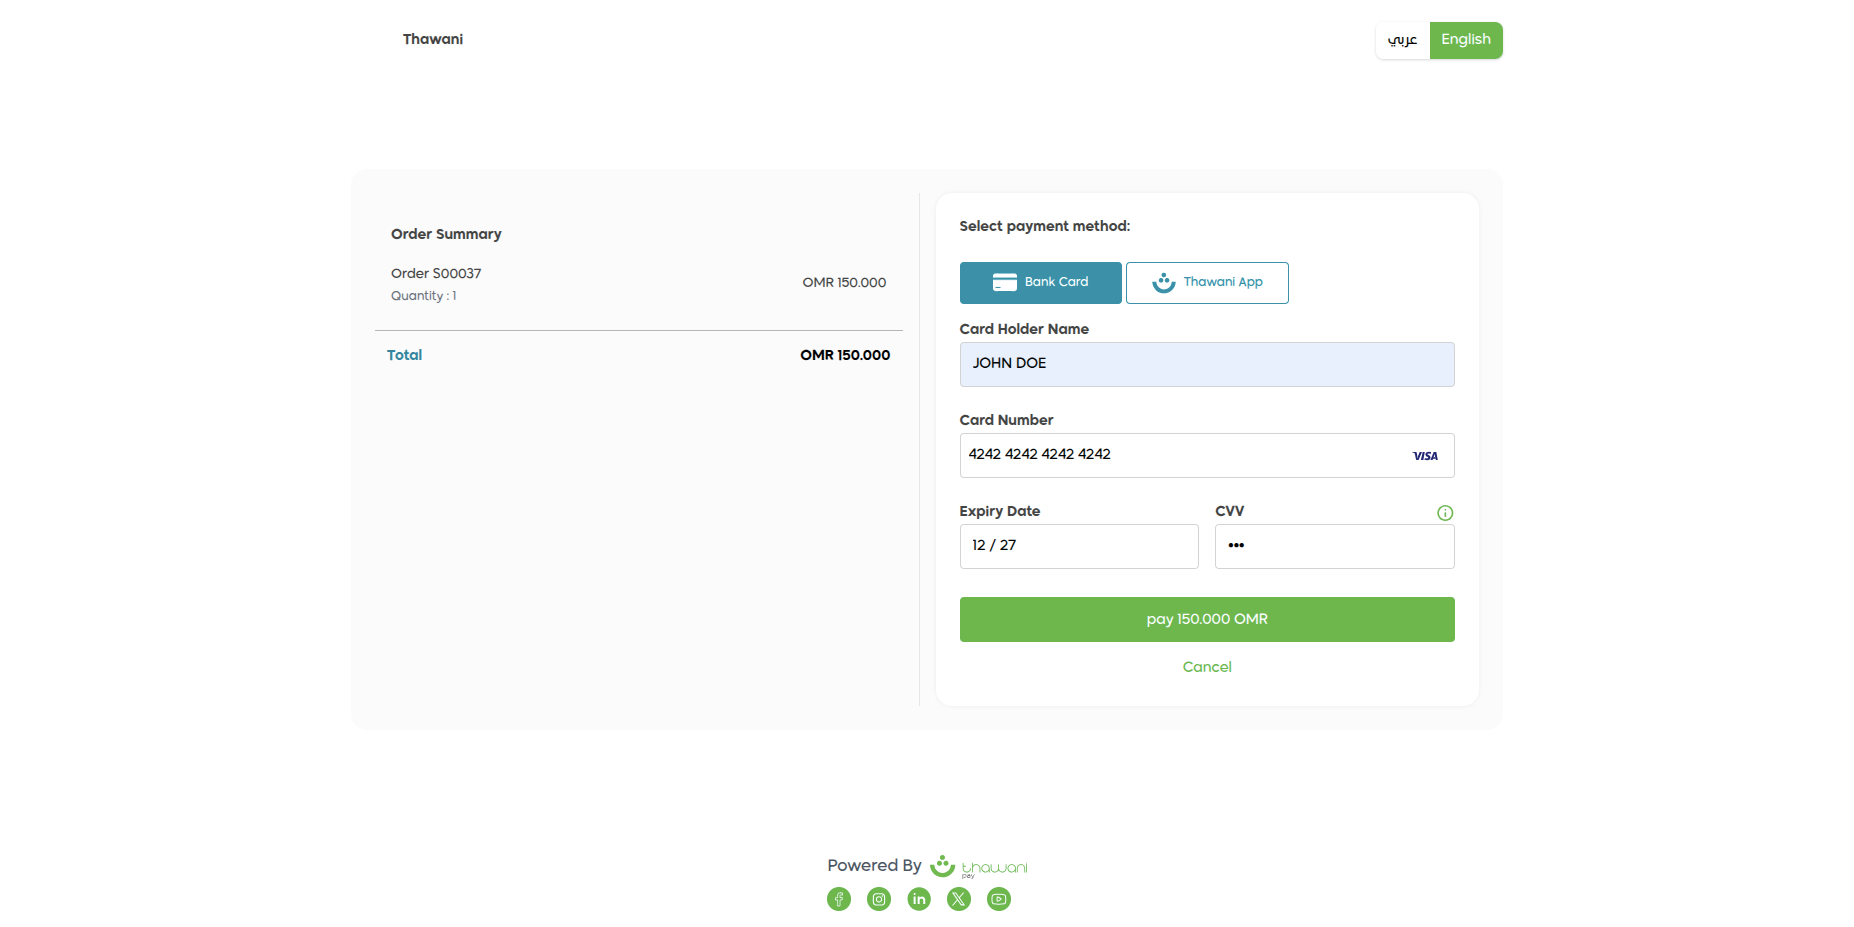
Task: Choose the Thawani App payment tab
Action: [x=1207, y=283]
